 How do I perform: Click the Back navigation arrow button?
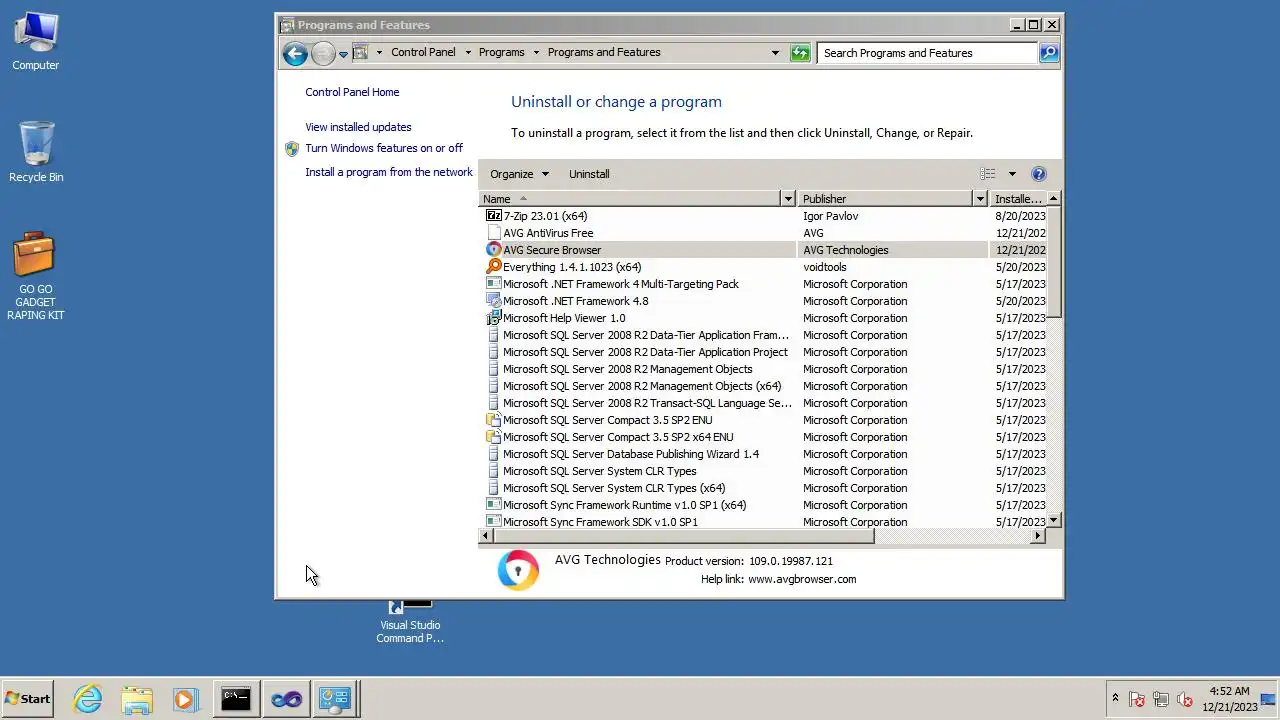[294, 53]
